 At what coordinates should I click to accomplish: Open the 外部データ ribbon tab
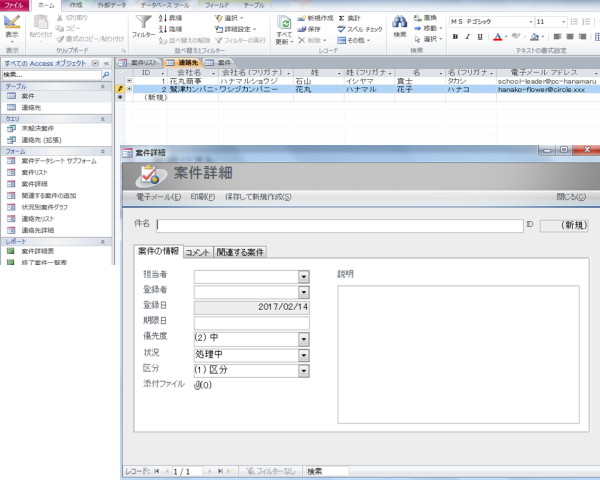(111, 5)
